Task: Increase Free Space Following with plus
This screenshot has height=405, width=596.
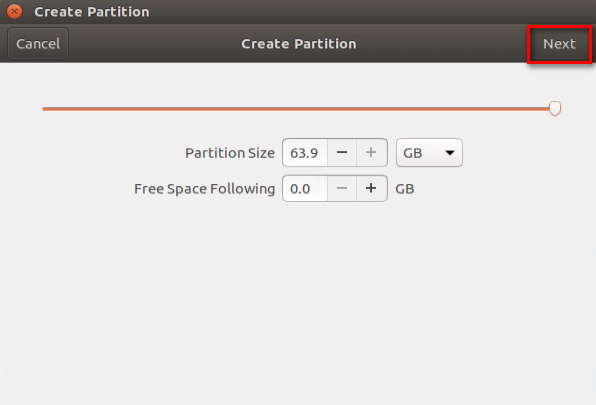Action: [x=371, y=188]
